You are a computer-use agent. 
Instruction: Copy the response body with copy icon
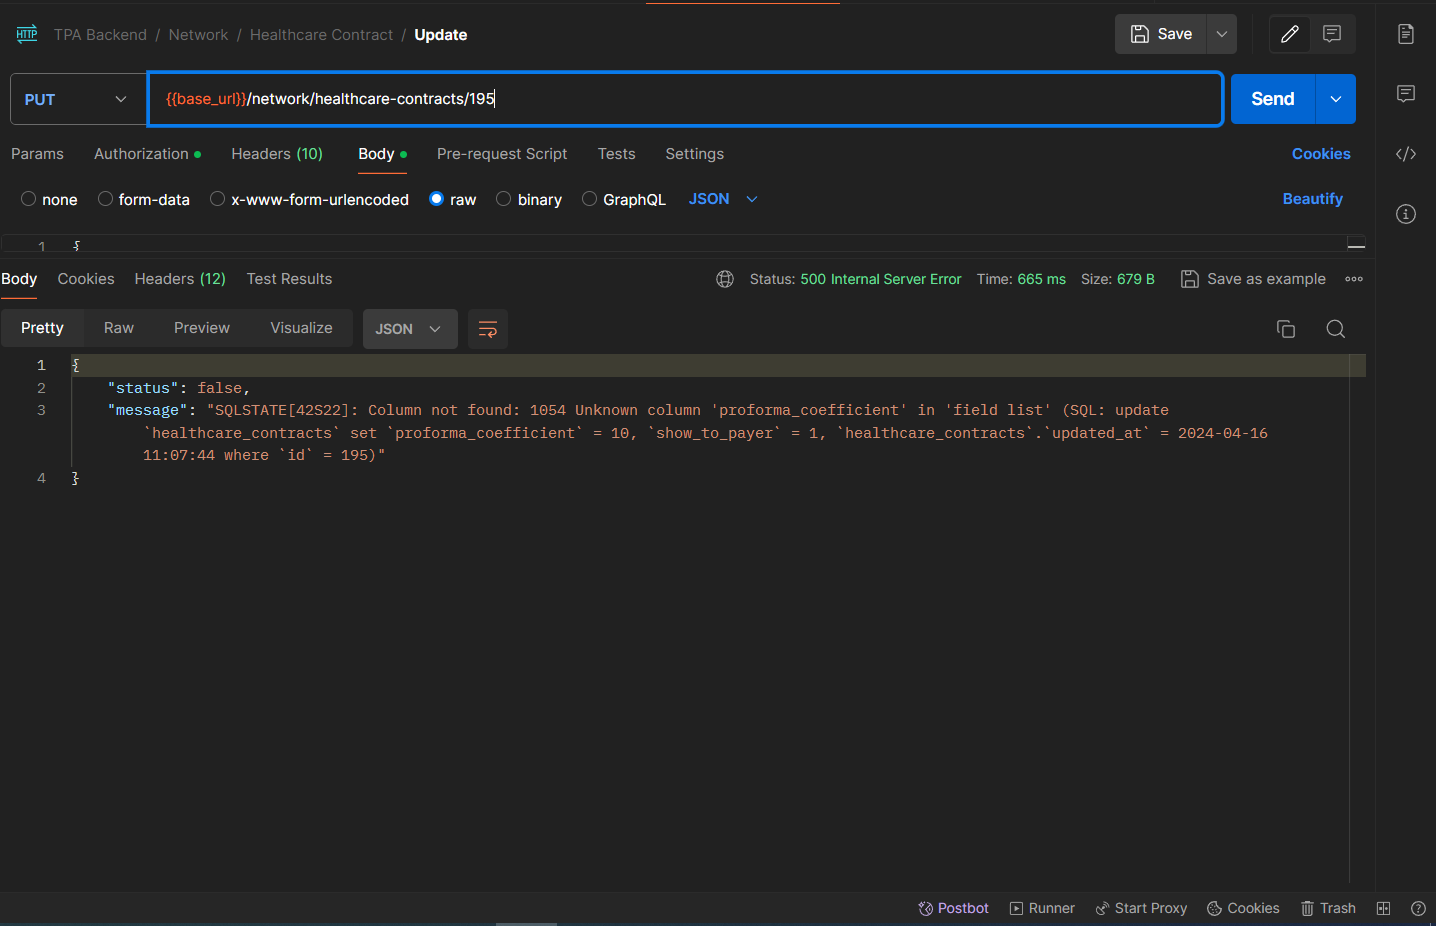tap(1286, 329)
